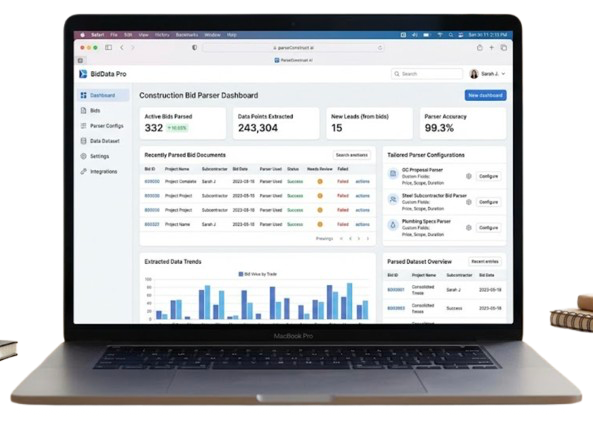Click the Needs Review column header
The width and height of the screenshot is (593, 421).
click(320, 169)
